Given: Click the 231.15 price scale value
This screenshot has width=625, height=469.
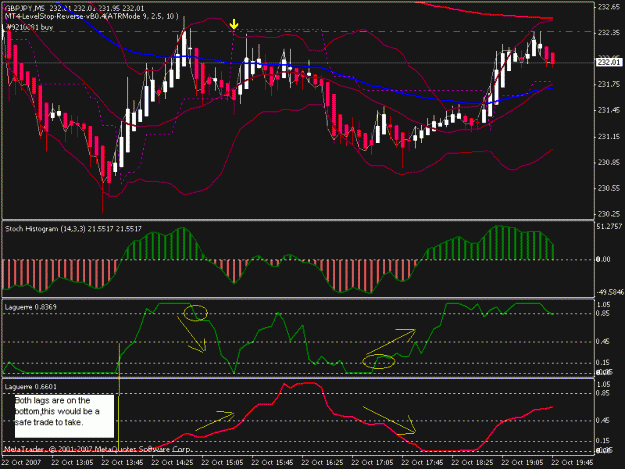Looking at the screenshot, I should (609, 137).
